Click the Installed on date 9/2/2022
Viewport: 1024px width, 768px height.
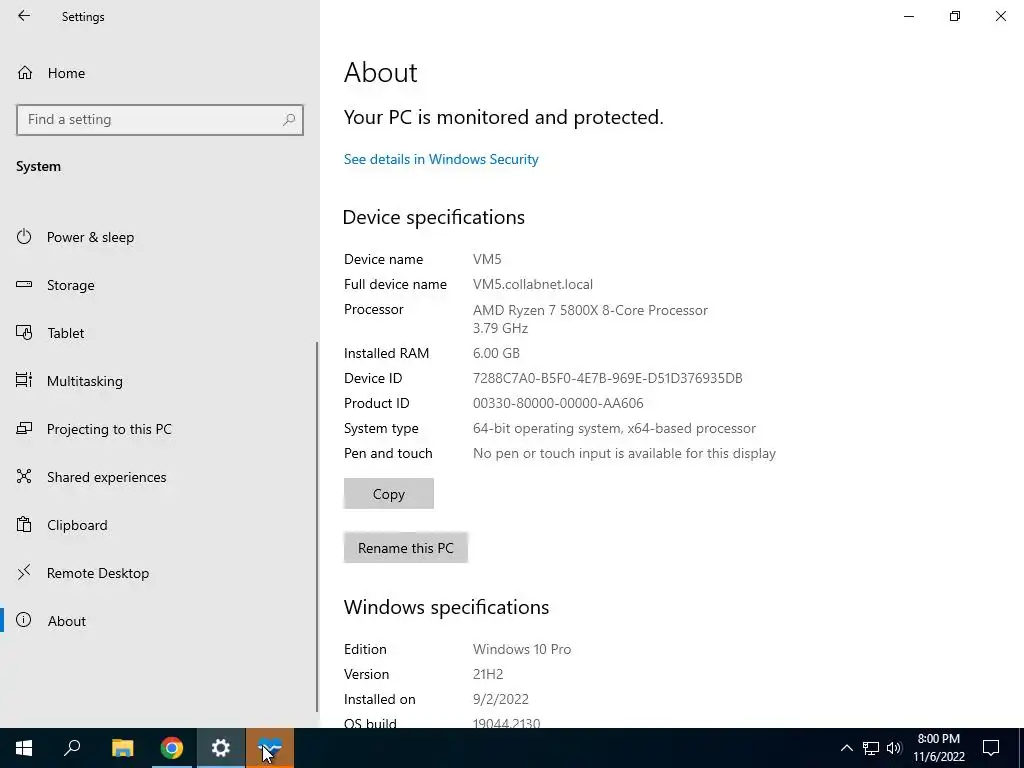pos(501,699)
